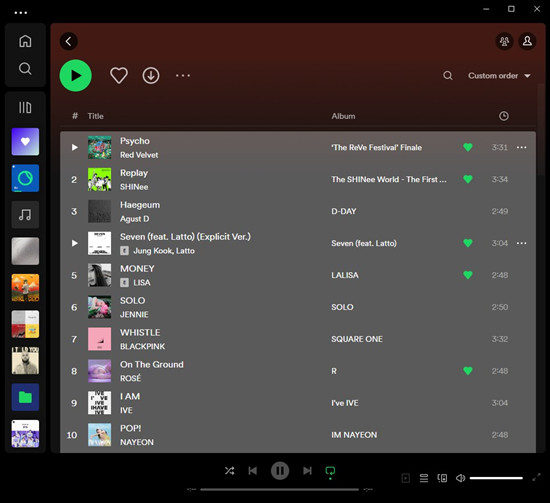This screenshot has width=550, height=503.
Task: Open the user profile icon
Action: tap(527, 41)
